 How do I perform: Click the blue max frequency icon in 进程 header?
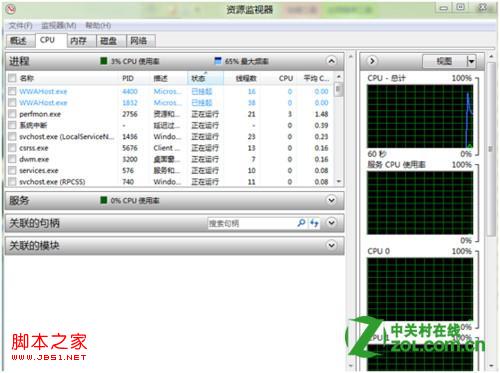[218, 61]
